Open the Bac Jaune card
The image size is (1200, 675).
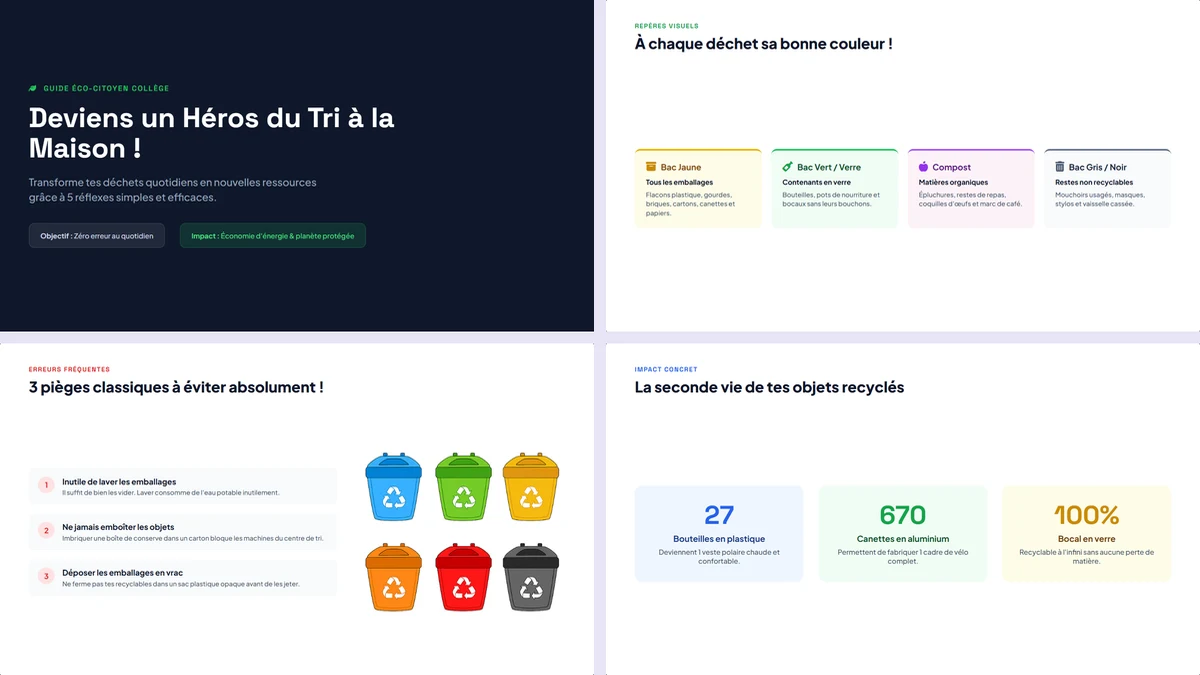coord(698,189)
